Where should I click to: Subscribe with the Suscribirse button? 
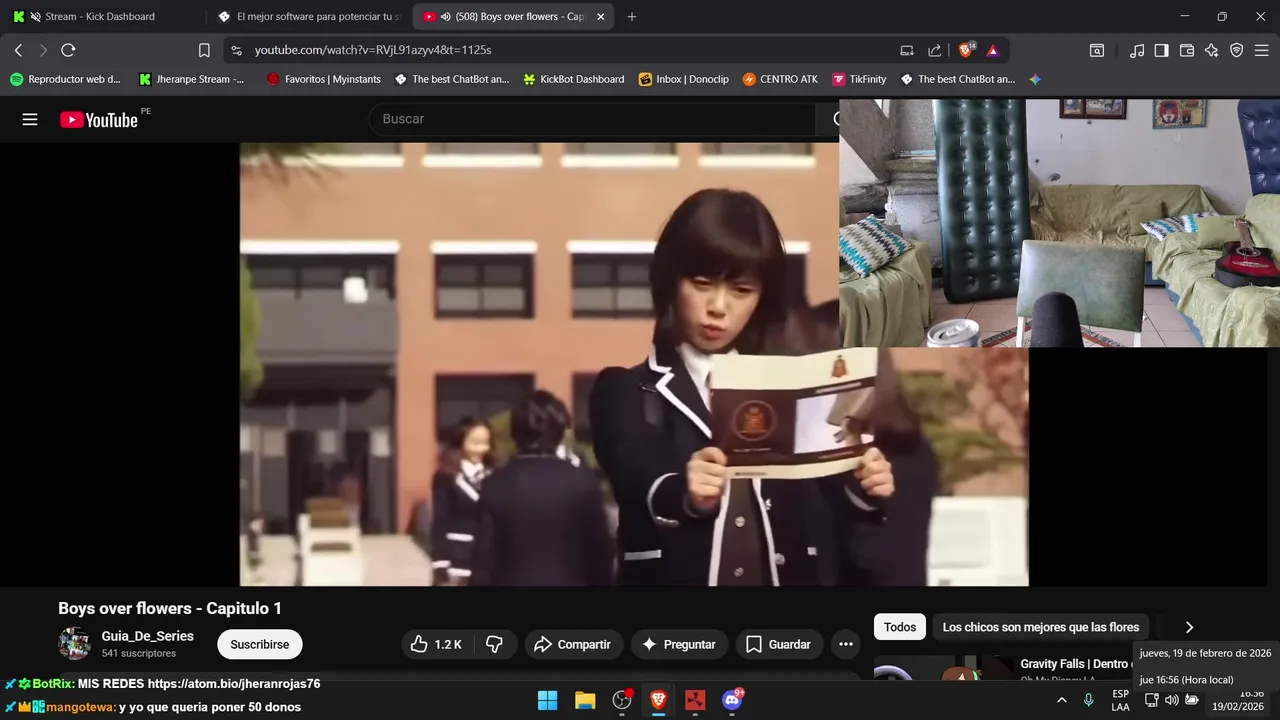pyautogui.click(x=260, y=645)
